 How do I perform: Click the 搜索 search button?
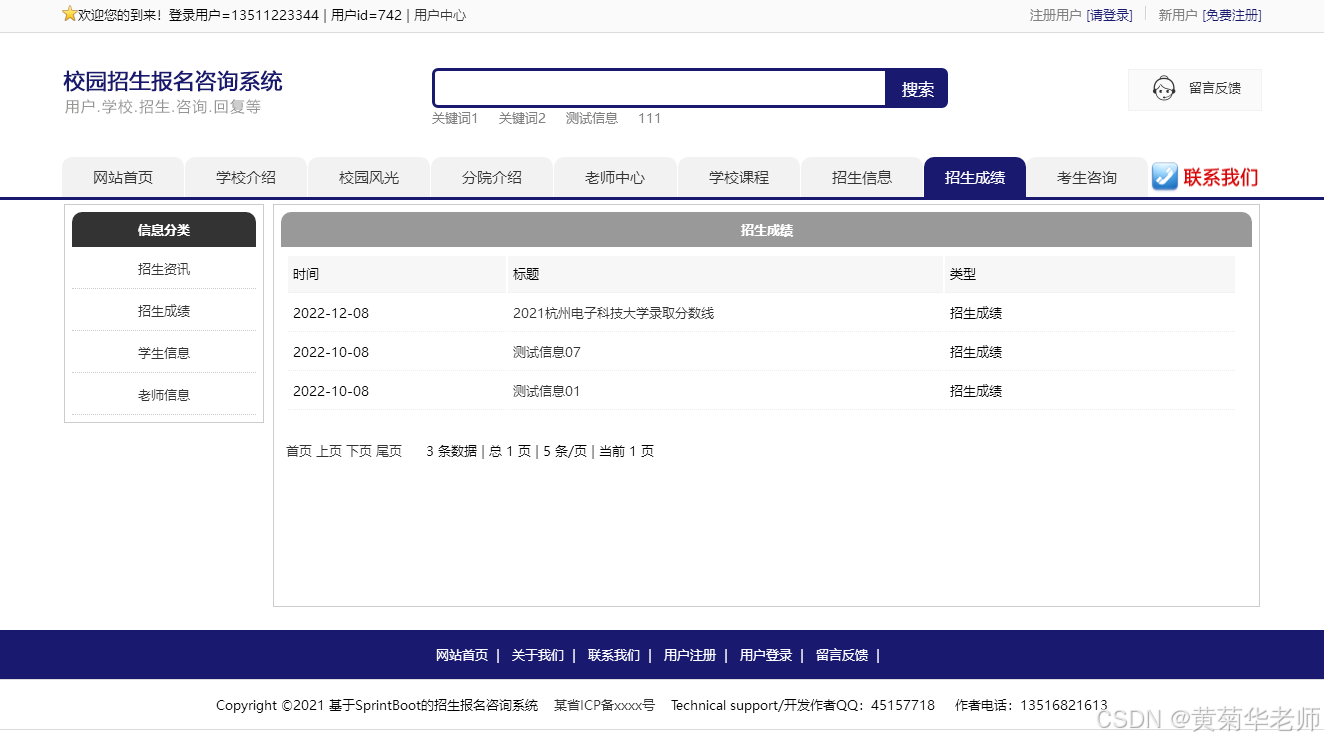tap(915, 88)
